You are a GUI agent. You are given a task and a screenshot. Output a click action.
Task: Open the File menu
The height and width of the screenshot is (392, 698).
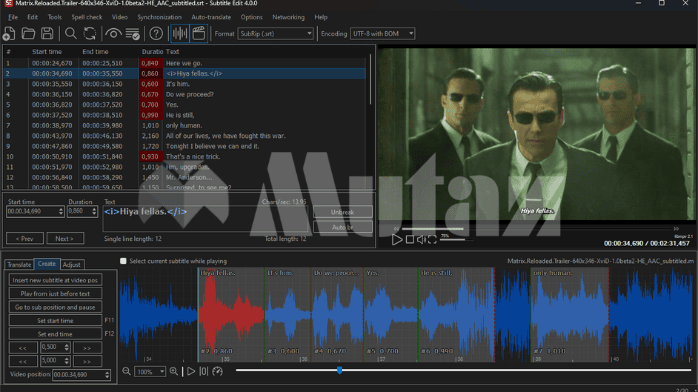click(x=13, y=17)
